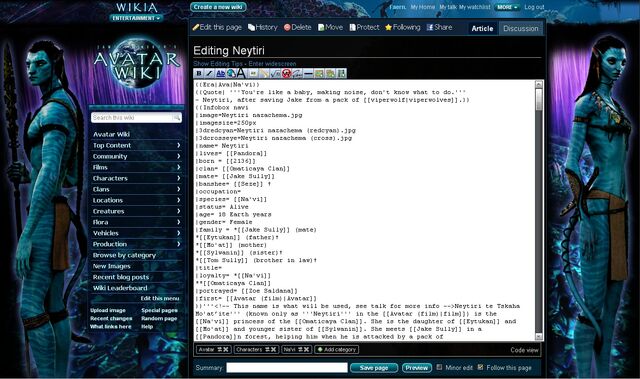Insert embedded file toolbar icon
The height and width of the screenshot is (379, 640).
tap(253, 73)
